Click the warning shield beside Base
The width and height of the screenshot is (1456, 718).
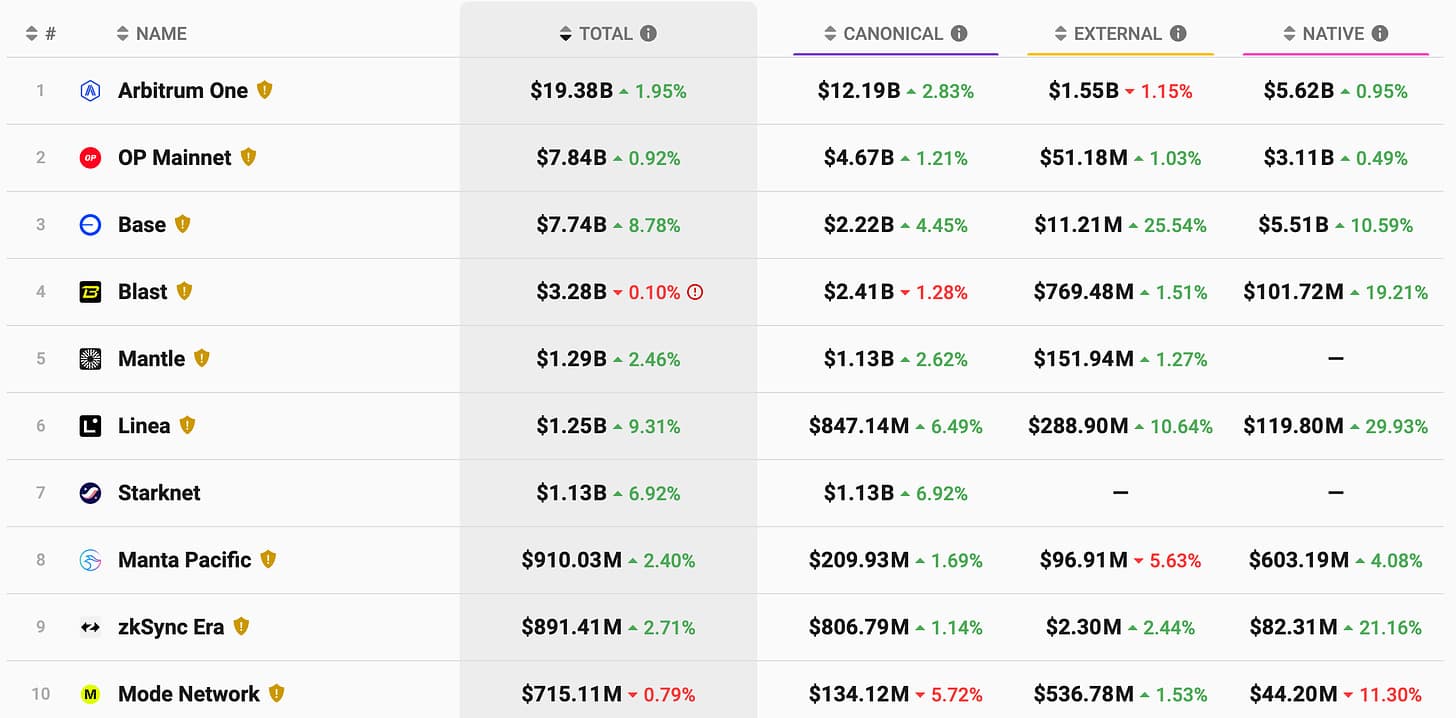[182, 224]
